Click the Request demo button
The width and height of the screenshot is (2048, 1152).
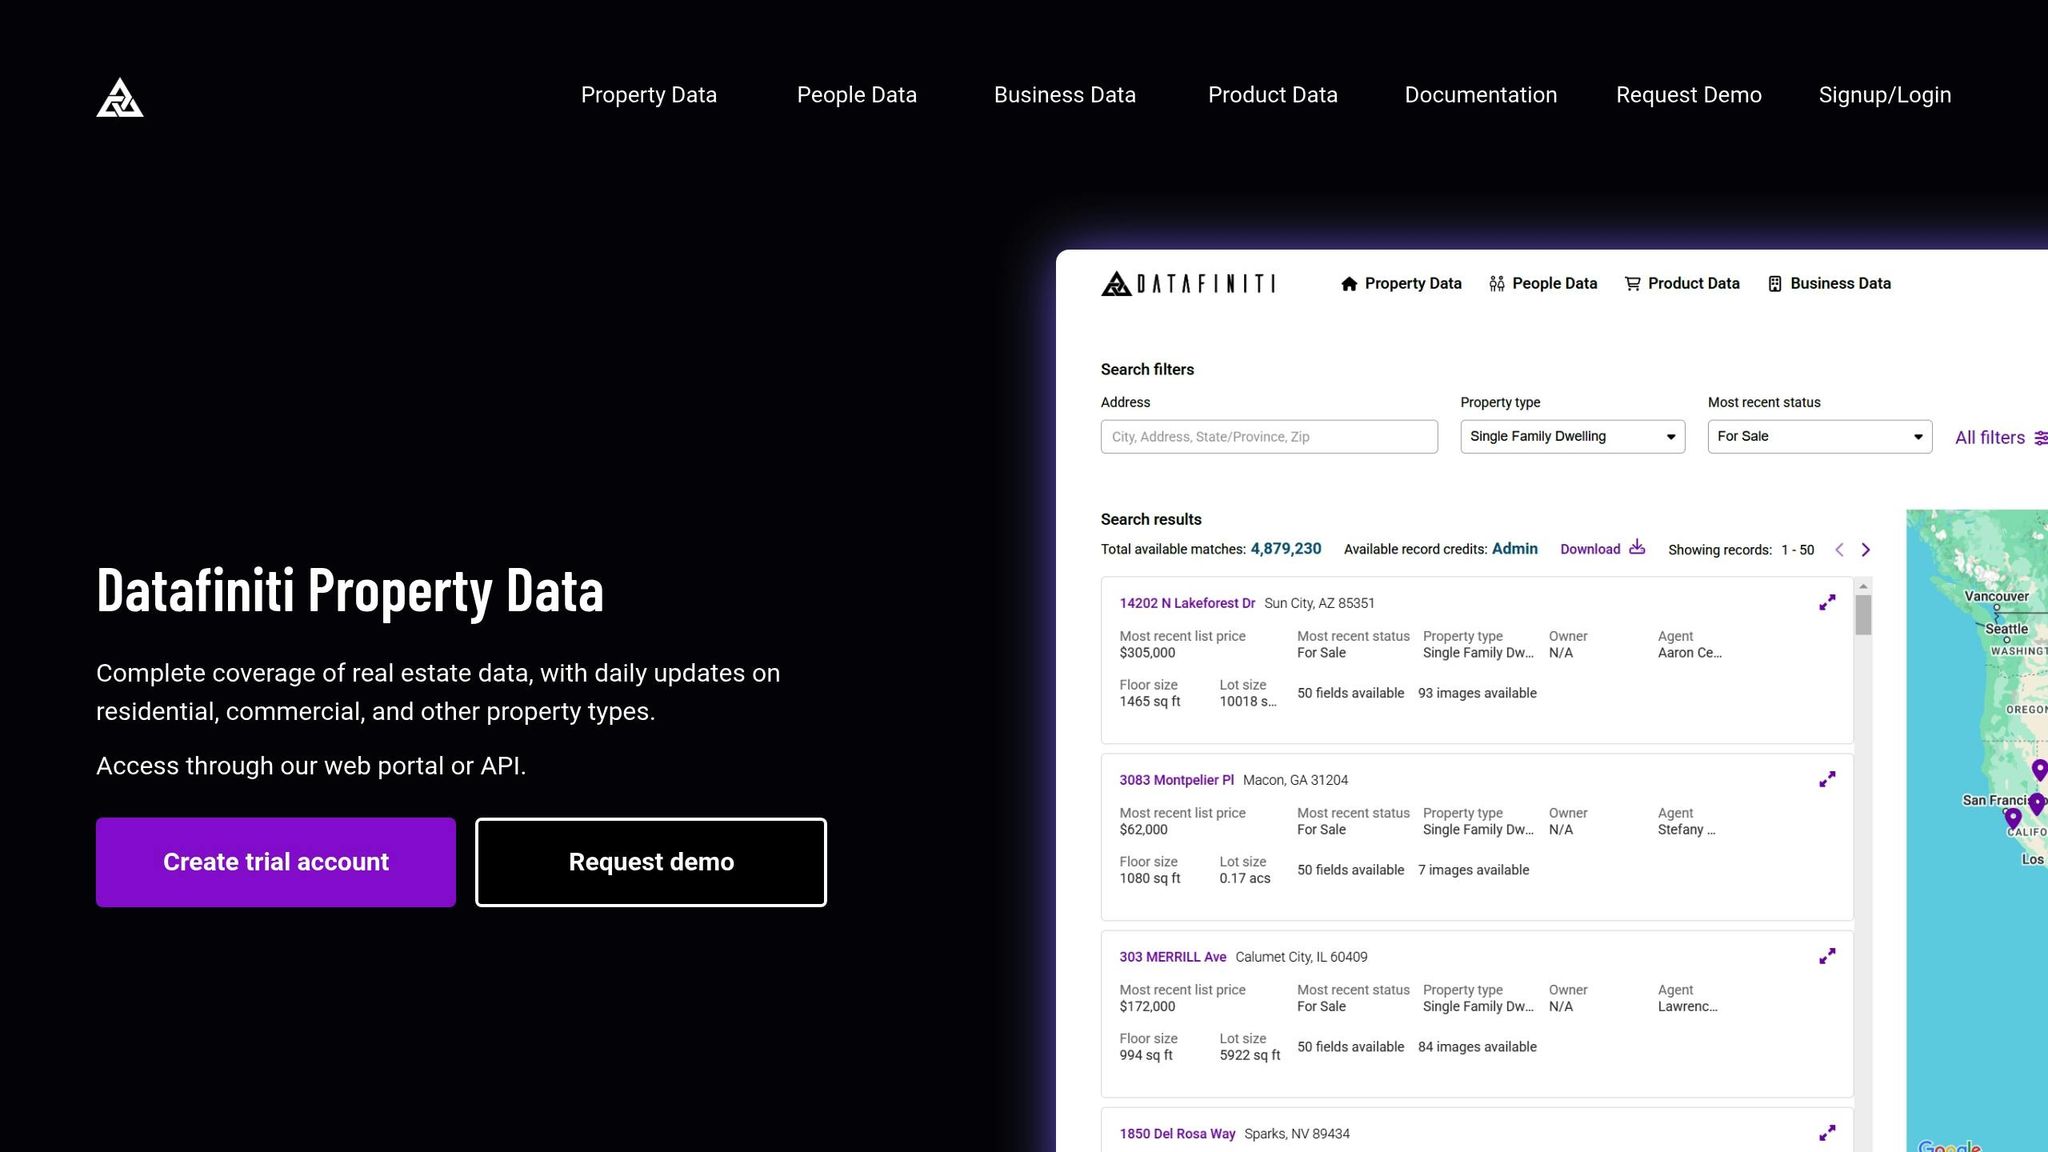[650, 861]
